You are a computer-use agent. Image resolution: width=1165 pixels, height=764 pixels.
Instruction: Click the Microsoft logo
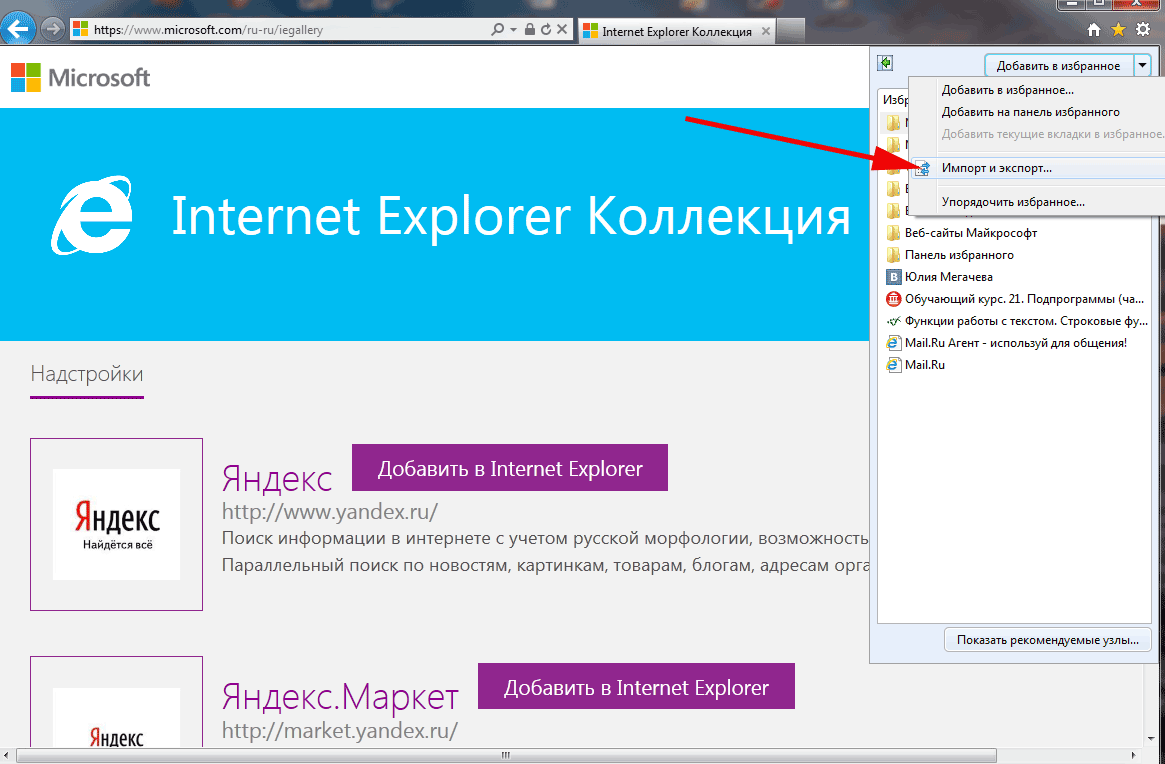80,77
